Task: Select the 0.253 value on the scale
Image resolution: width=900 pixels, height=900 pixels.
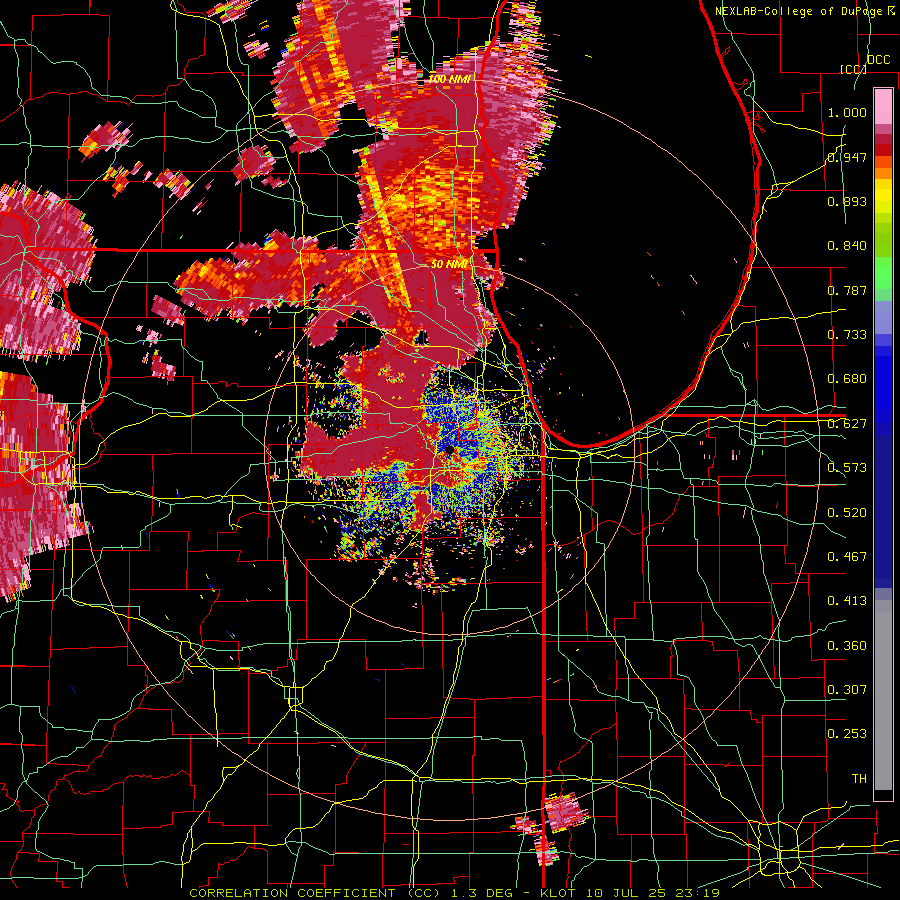Action: (x=847, y=734)
